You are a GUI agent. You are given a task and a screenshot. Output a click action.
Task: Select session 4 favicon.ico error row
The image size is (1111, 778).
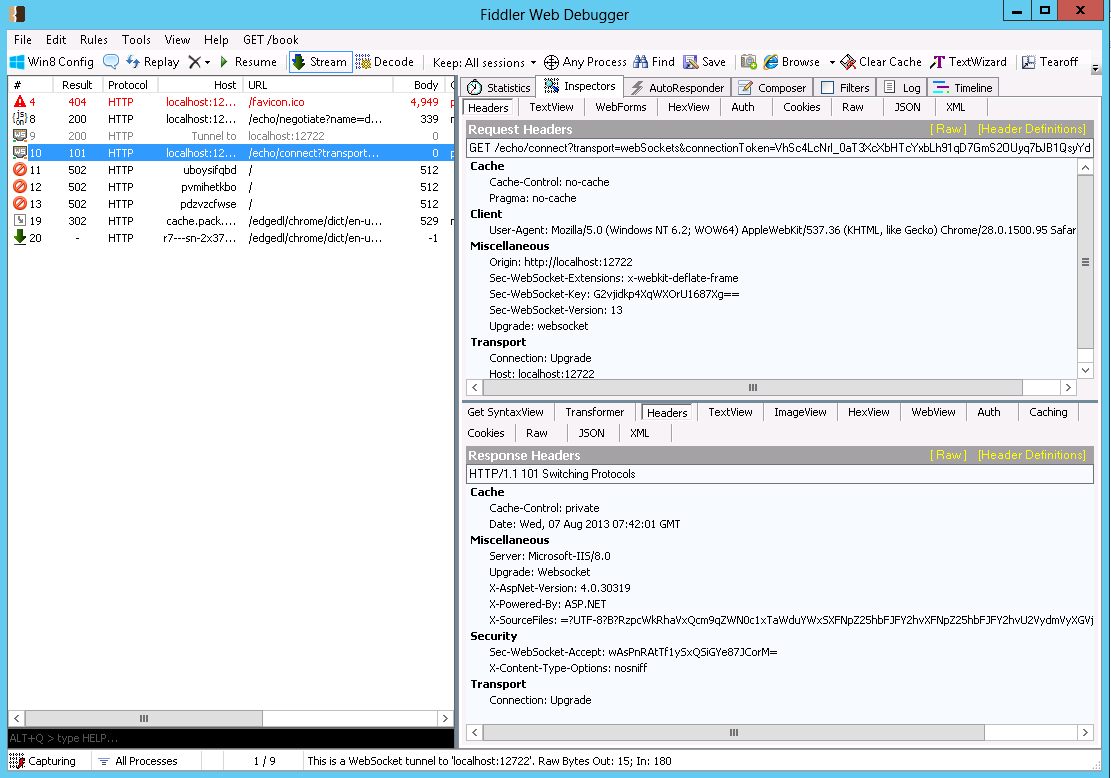[231, 102]
